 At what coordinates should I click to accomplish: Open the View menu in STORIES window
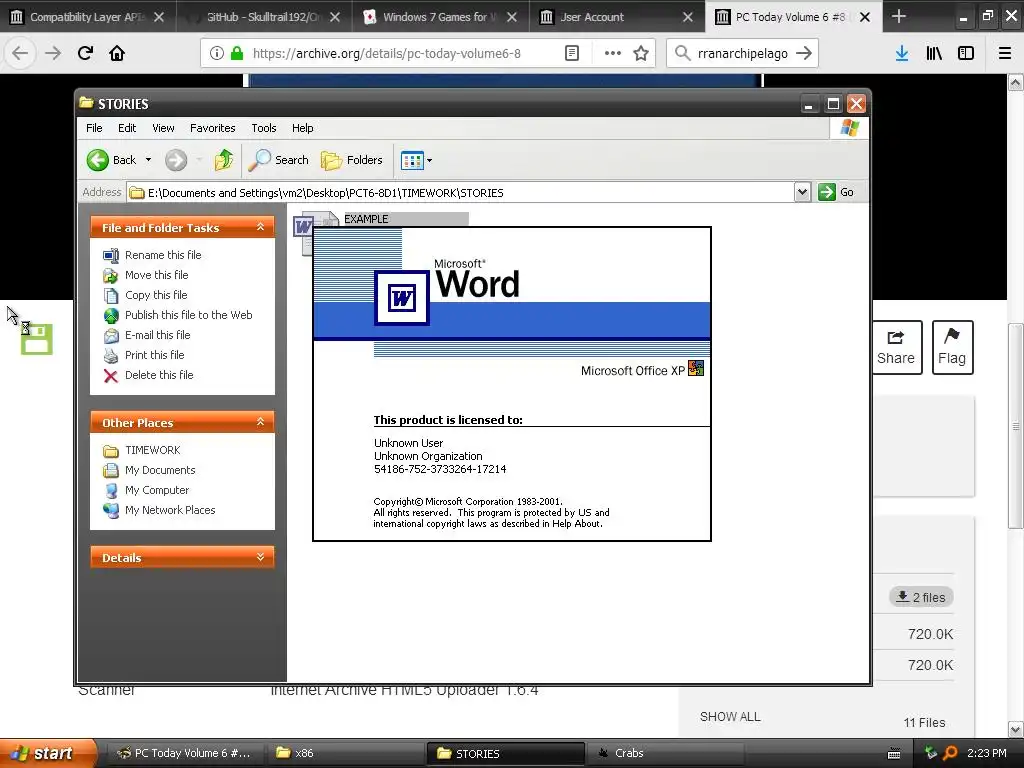tap(163, 128)
